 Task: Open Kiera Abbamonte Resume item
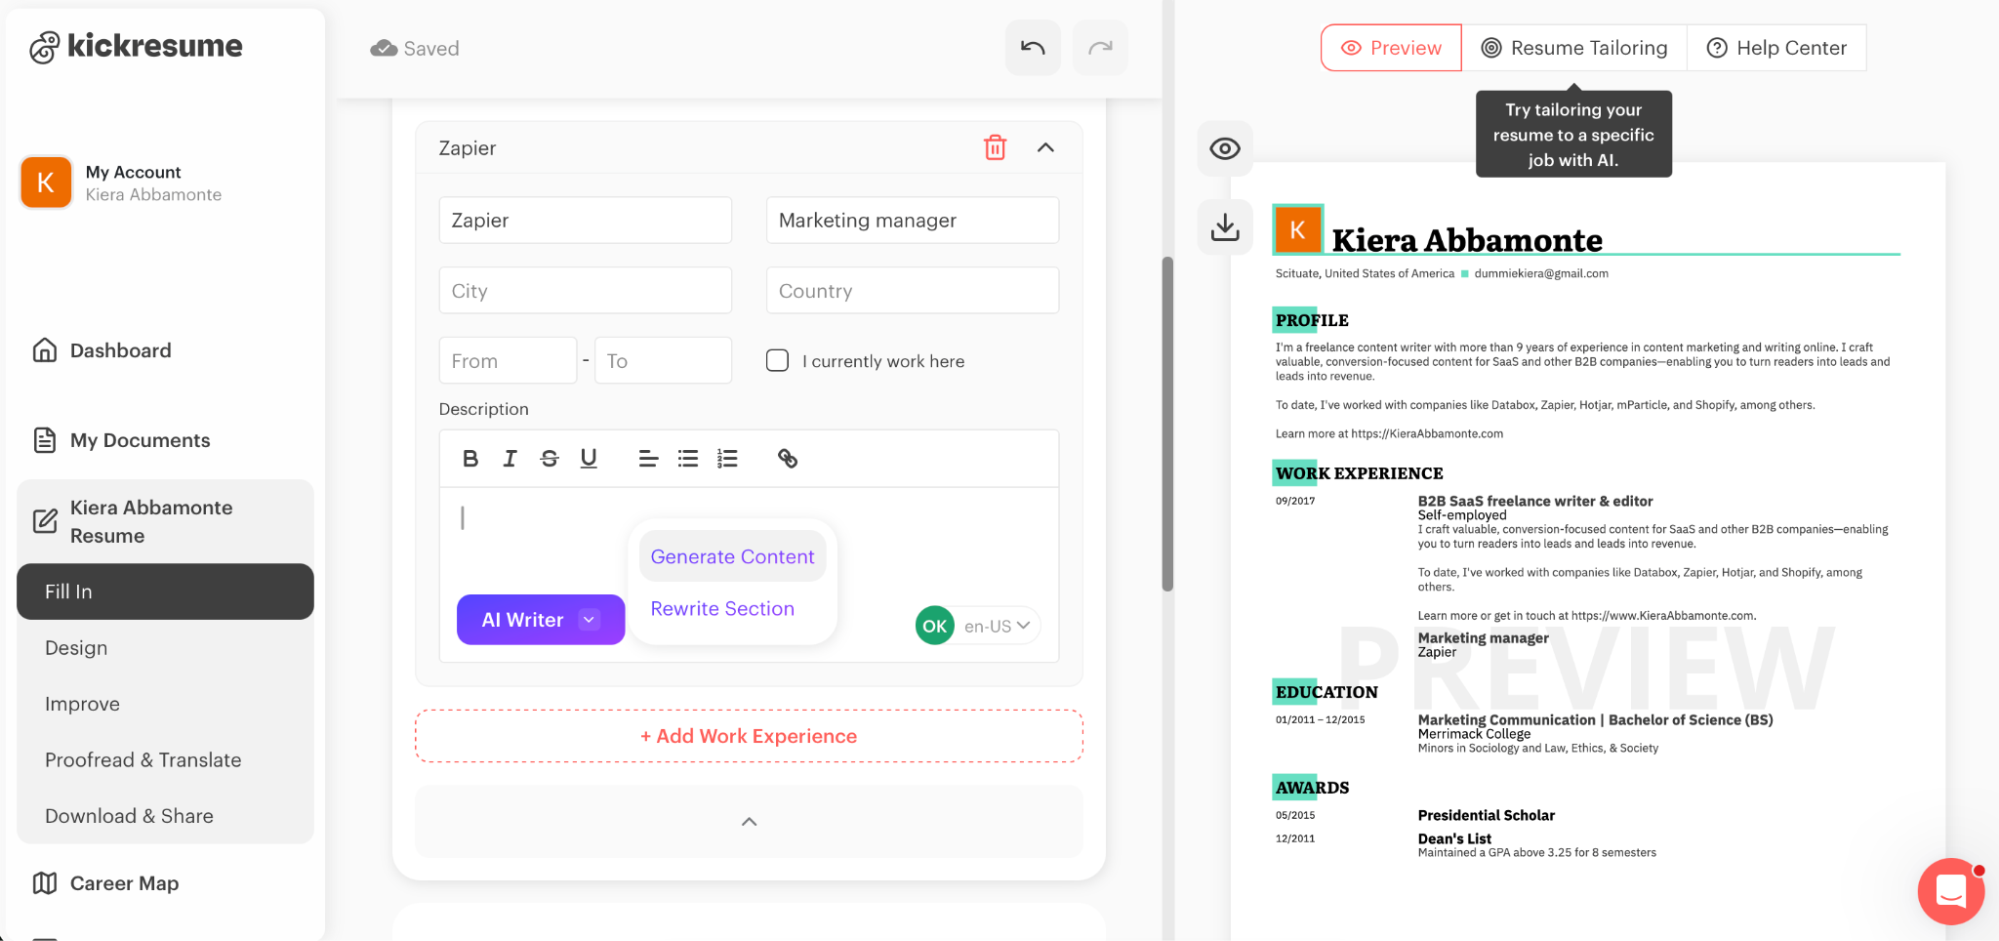click(165, 521)
